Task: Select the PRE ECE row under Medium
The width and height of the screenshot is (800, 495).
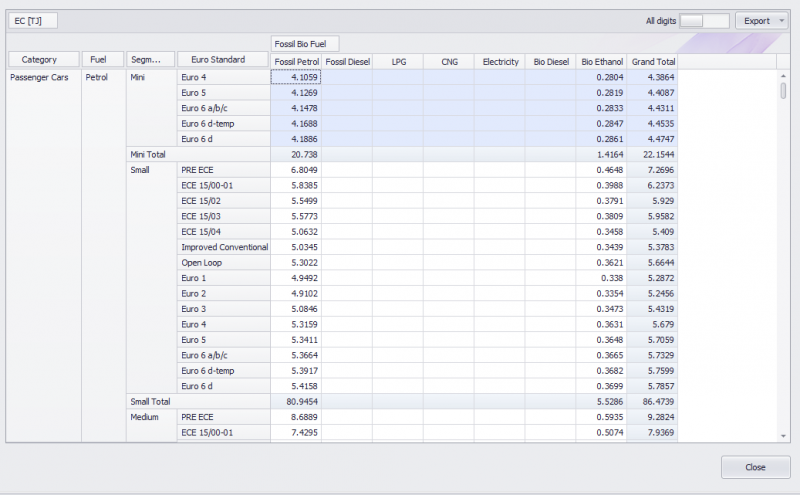Action: (x=223, y=417)
